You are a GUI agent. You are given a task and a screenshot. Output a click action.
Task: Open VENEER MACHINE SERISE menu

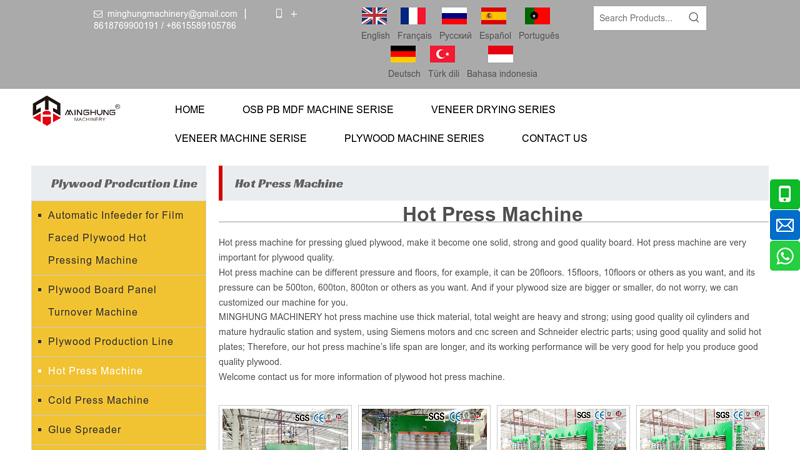(241, 138)
